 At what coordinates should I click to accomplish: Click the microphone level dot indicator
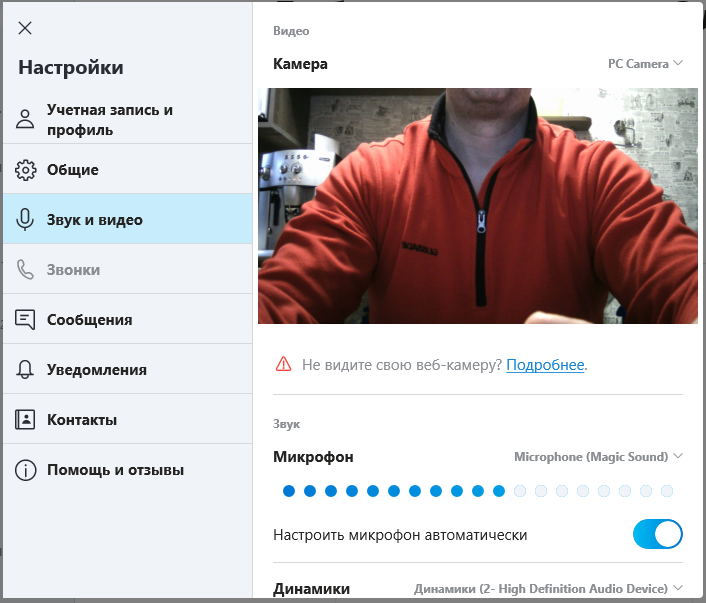point(478,491)
